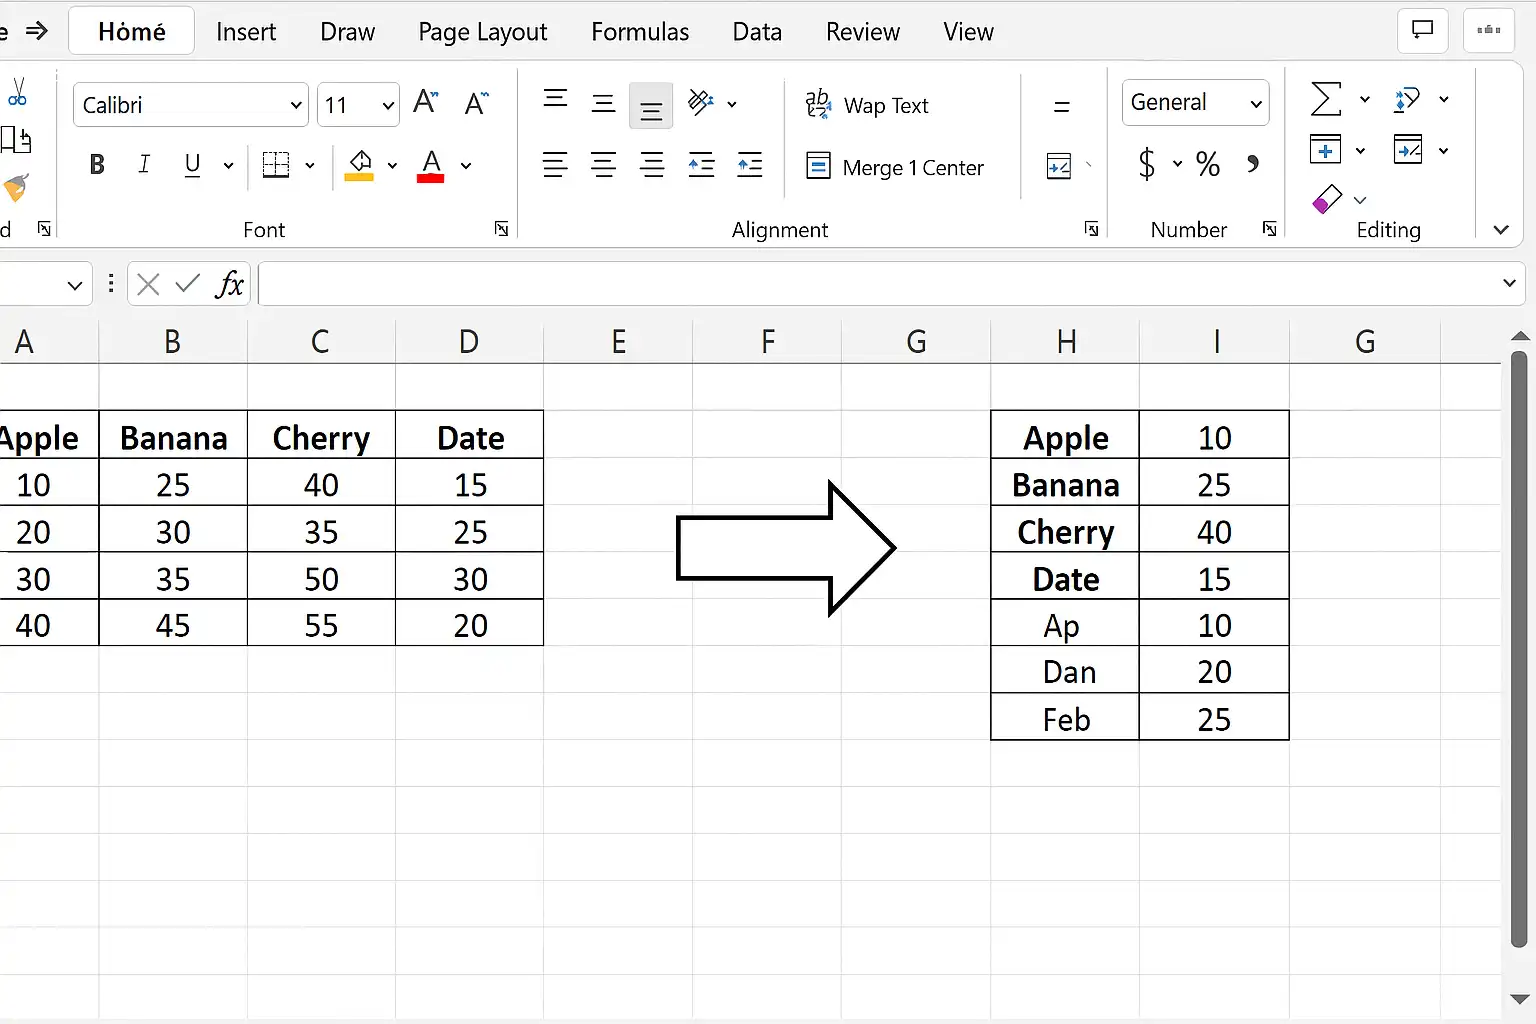
Task: Click the vertical scrollbar thumb
Action: 1519,648
